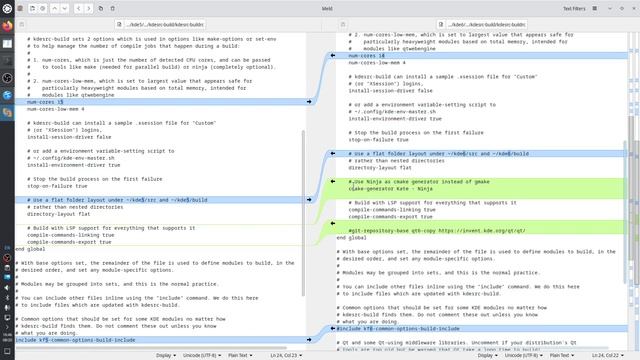Click '#include kf6-common-options-build-include' in right pane
Viewport: 640px width, 360px height.
click(398, 328)
